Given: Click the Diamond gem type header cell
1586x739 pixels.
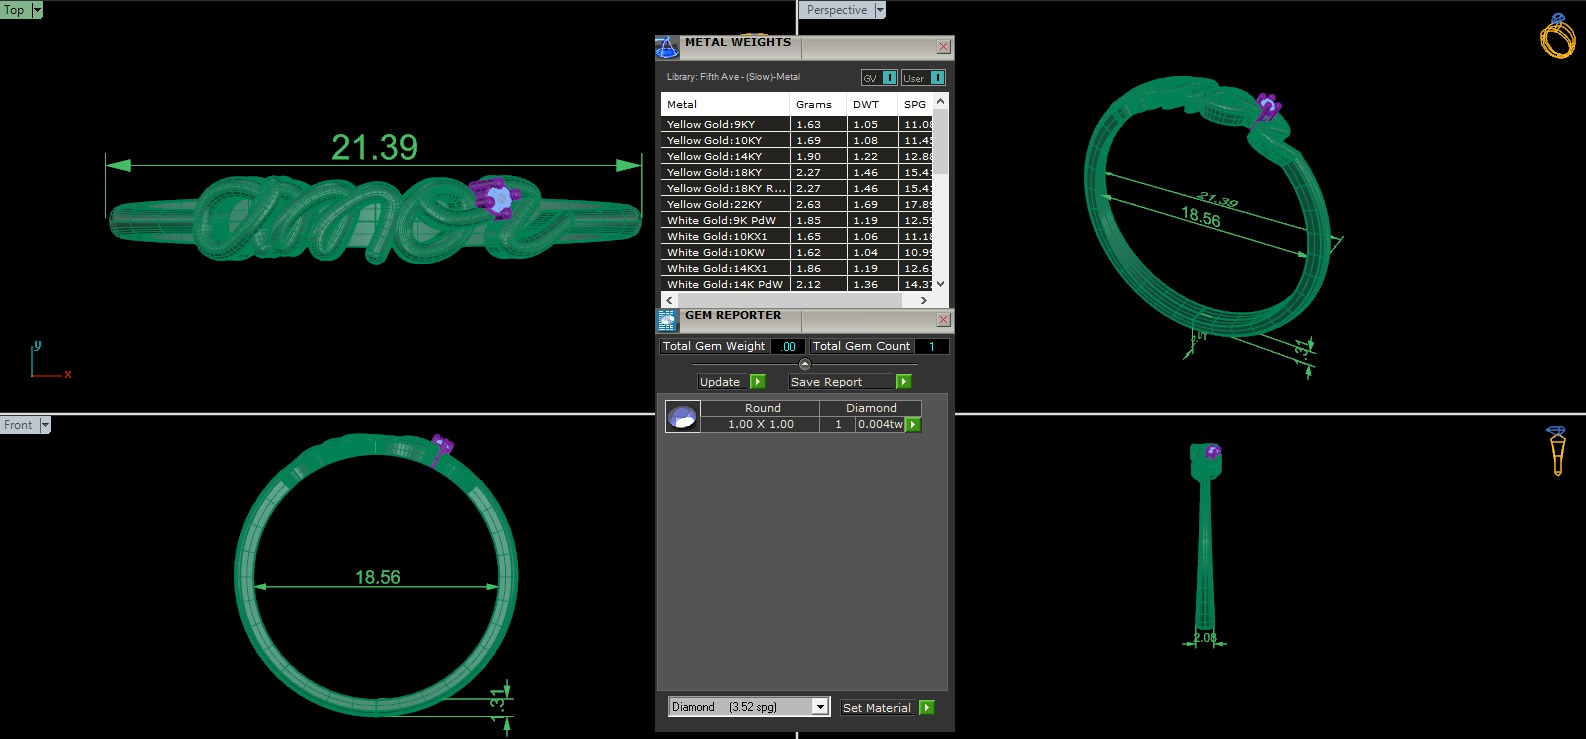Looking at the screenshot, I should pyautogui.click(x=871, y=408).
